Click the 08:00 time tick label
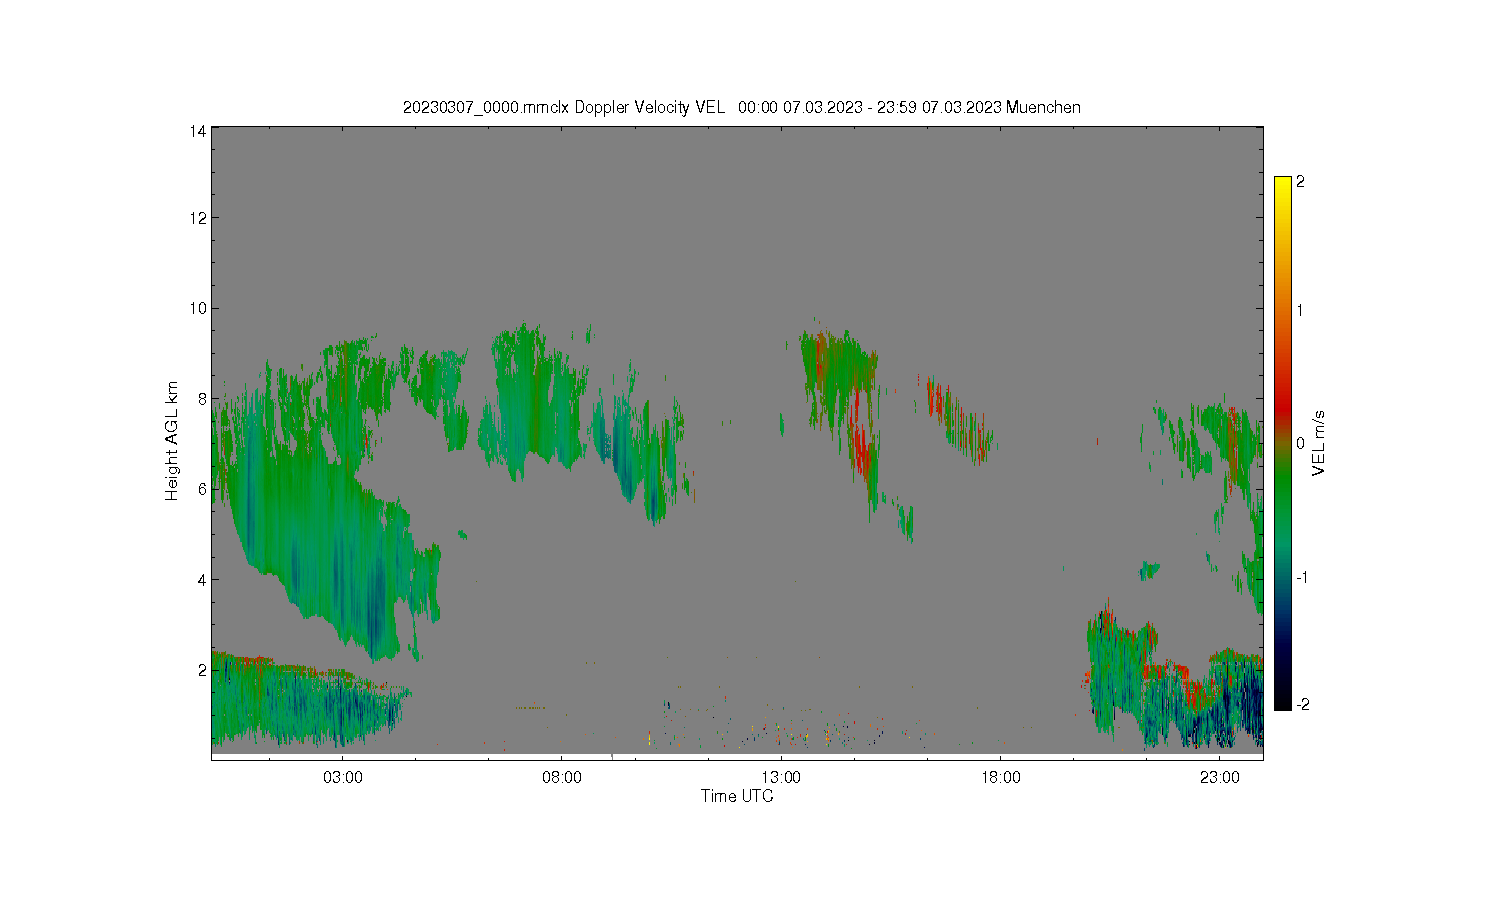 point(562,778)
